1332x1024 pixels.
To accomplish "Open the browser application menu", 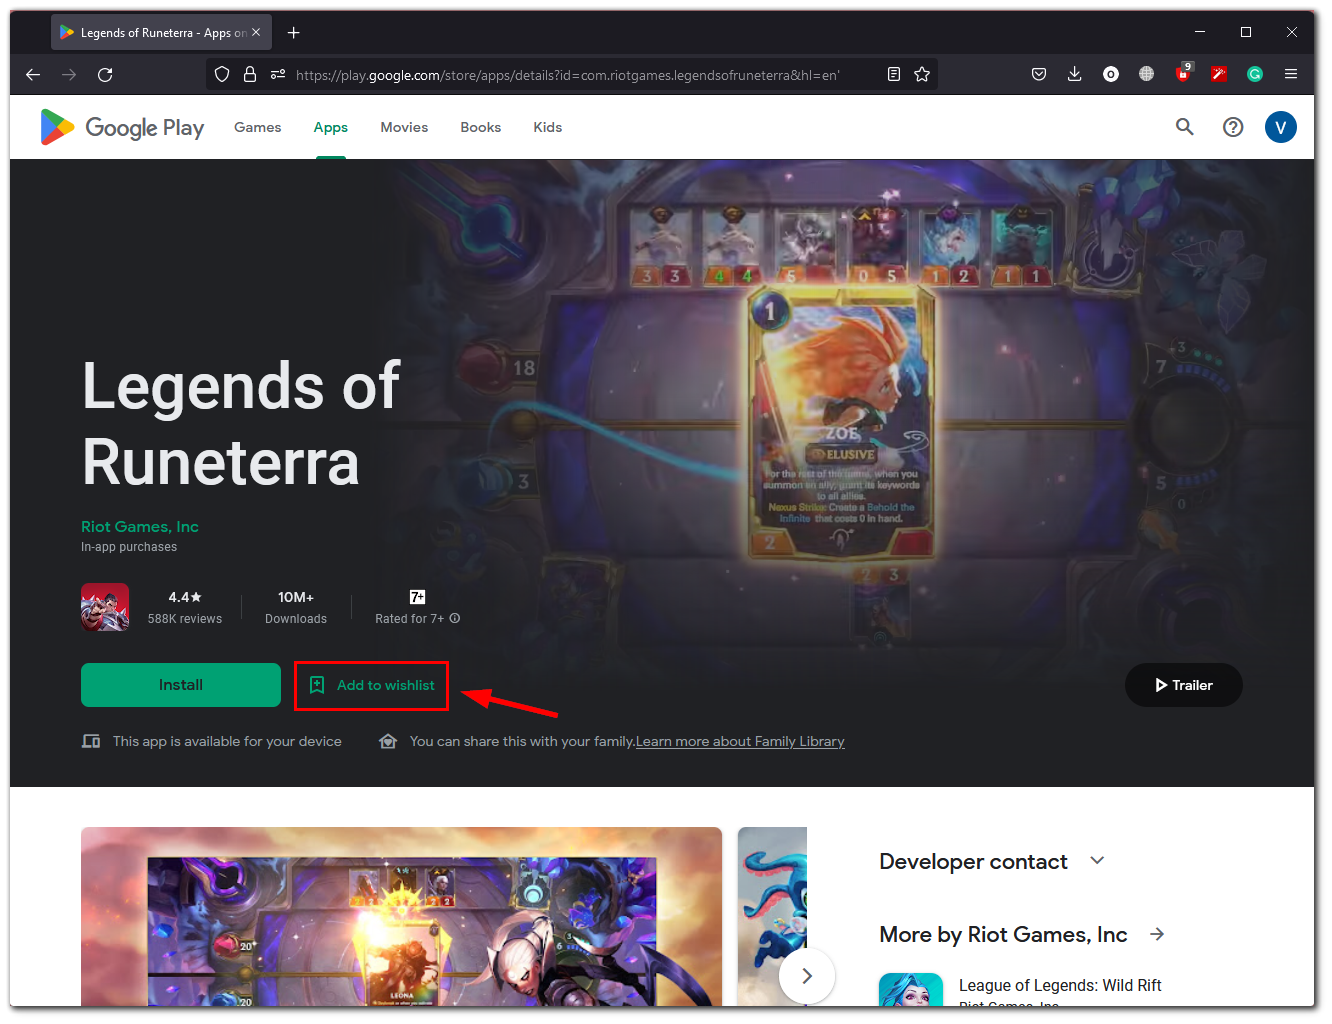I will pyautogui.click(x=1291, y=74).
